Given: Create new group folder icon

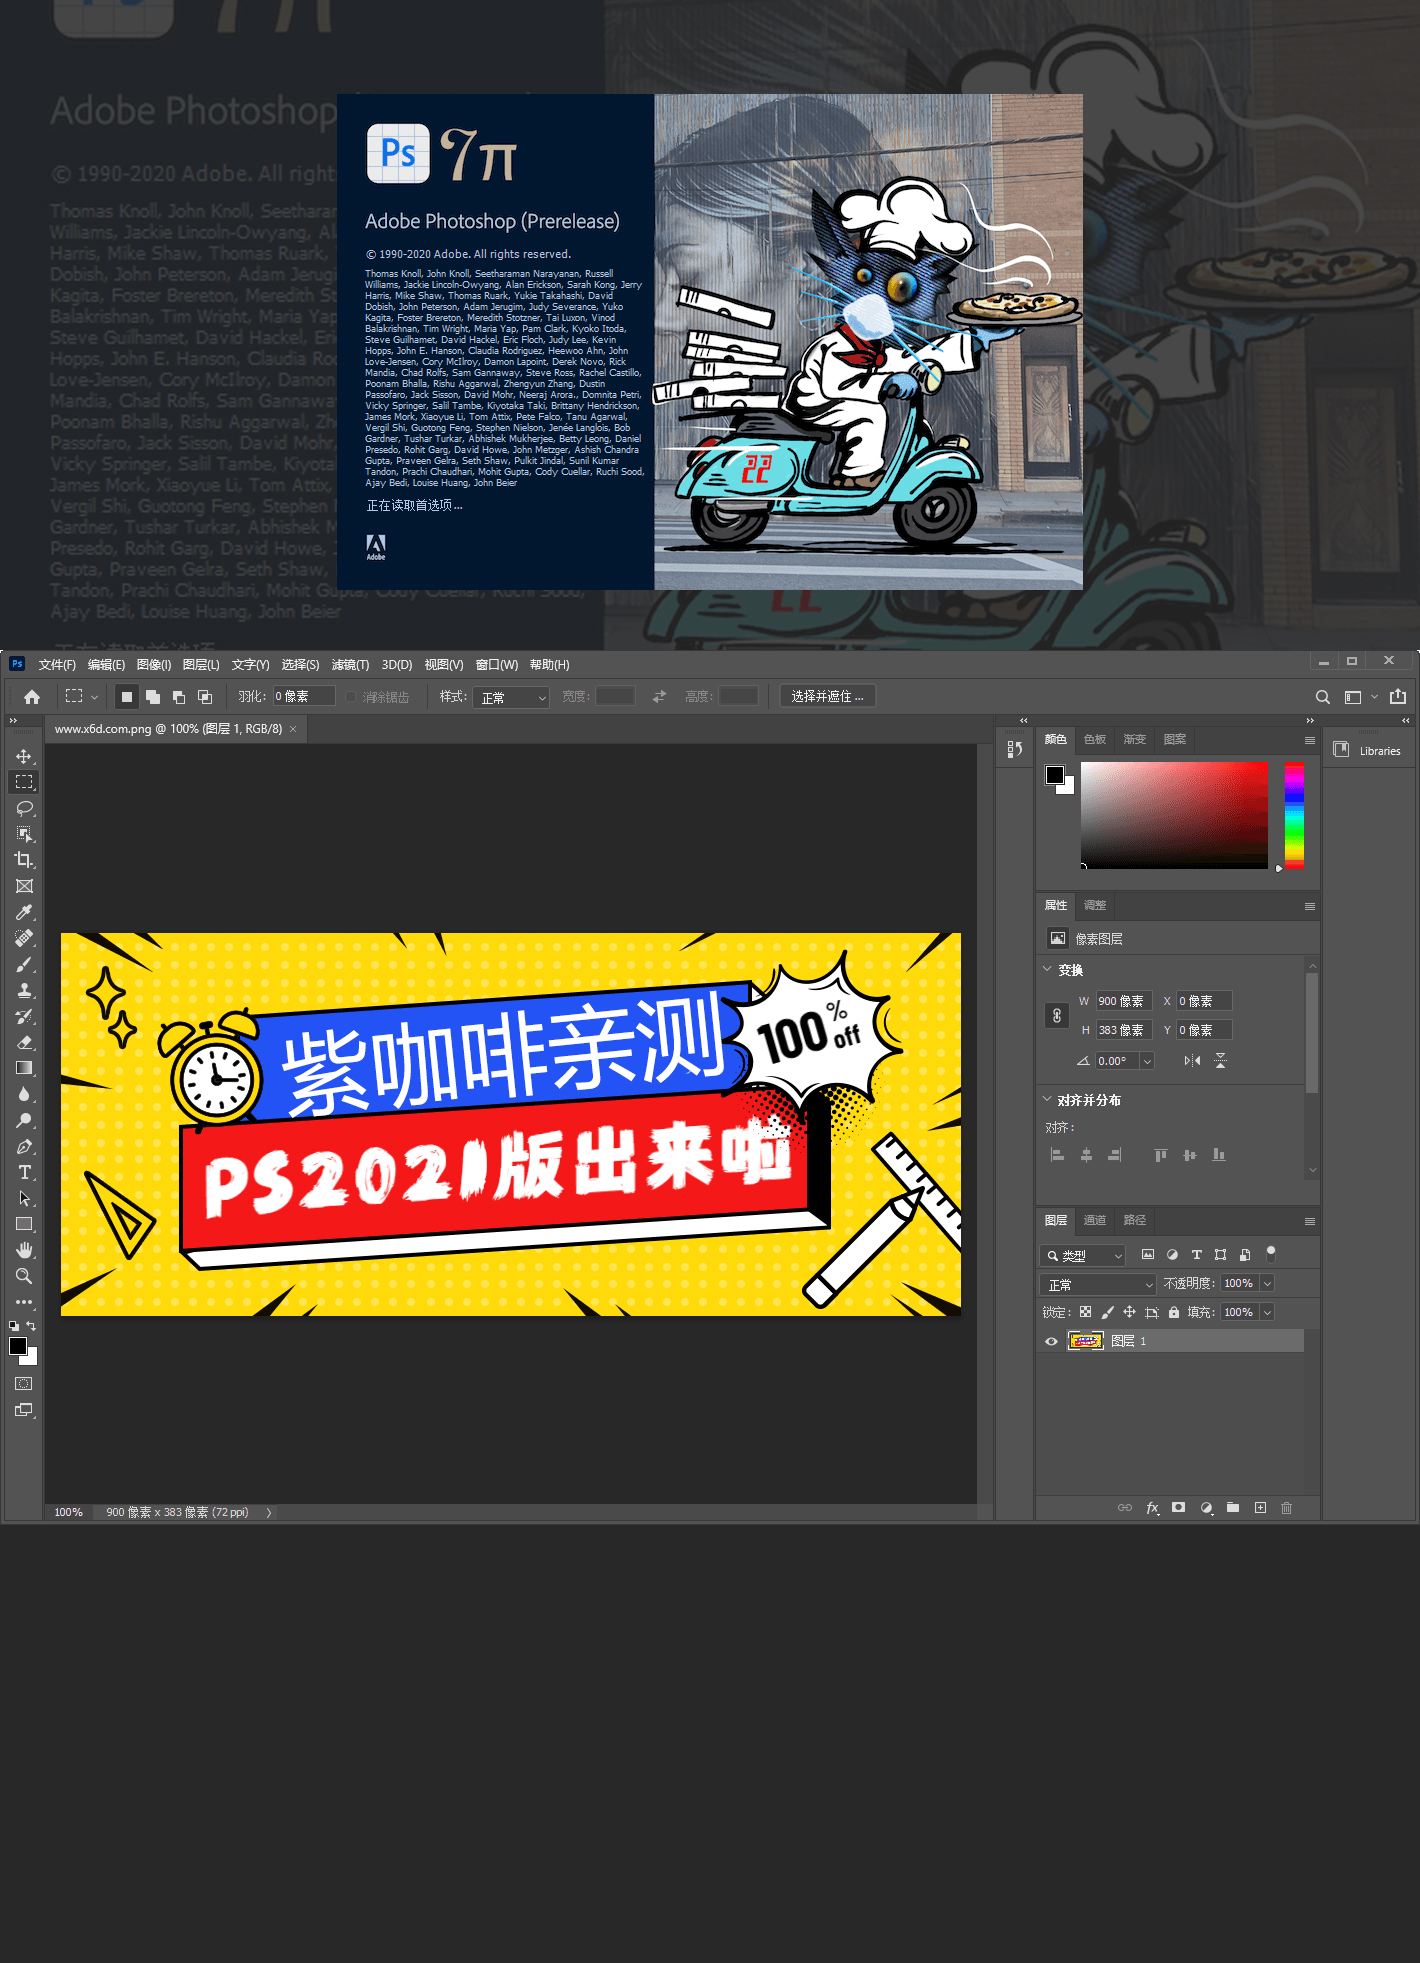Looking at the screenshot, I should (x=1233, y=1508).
